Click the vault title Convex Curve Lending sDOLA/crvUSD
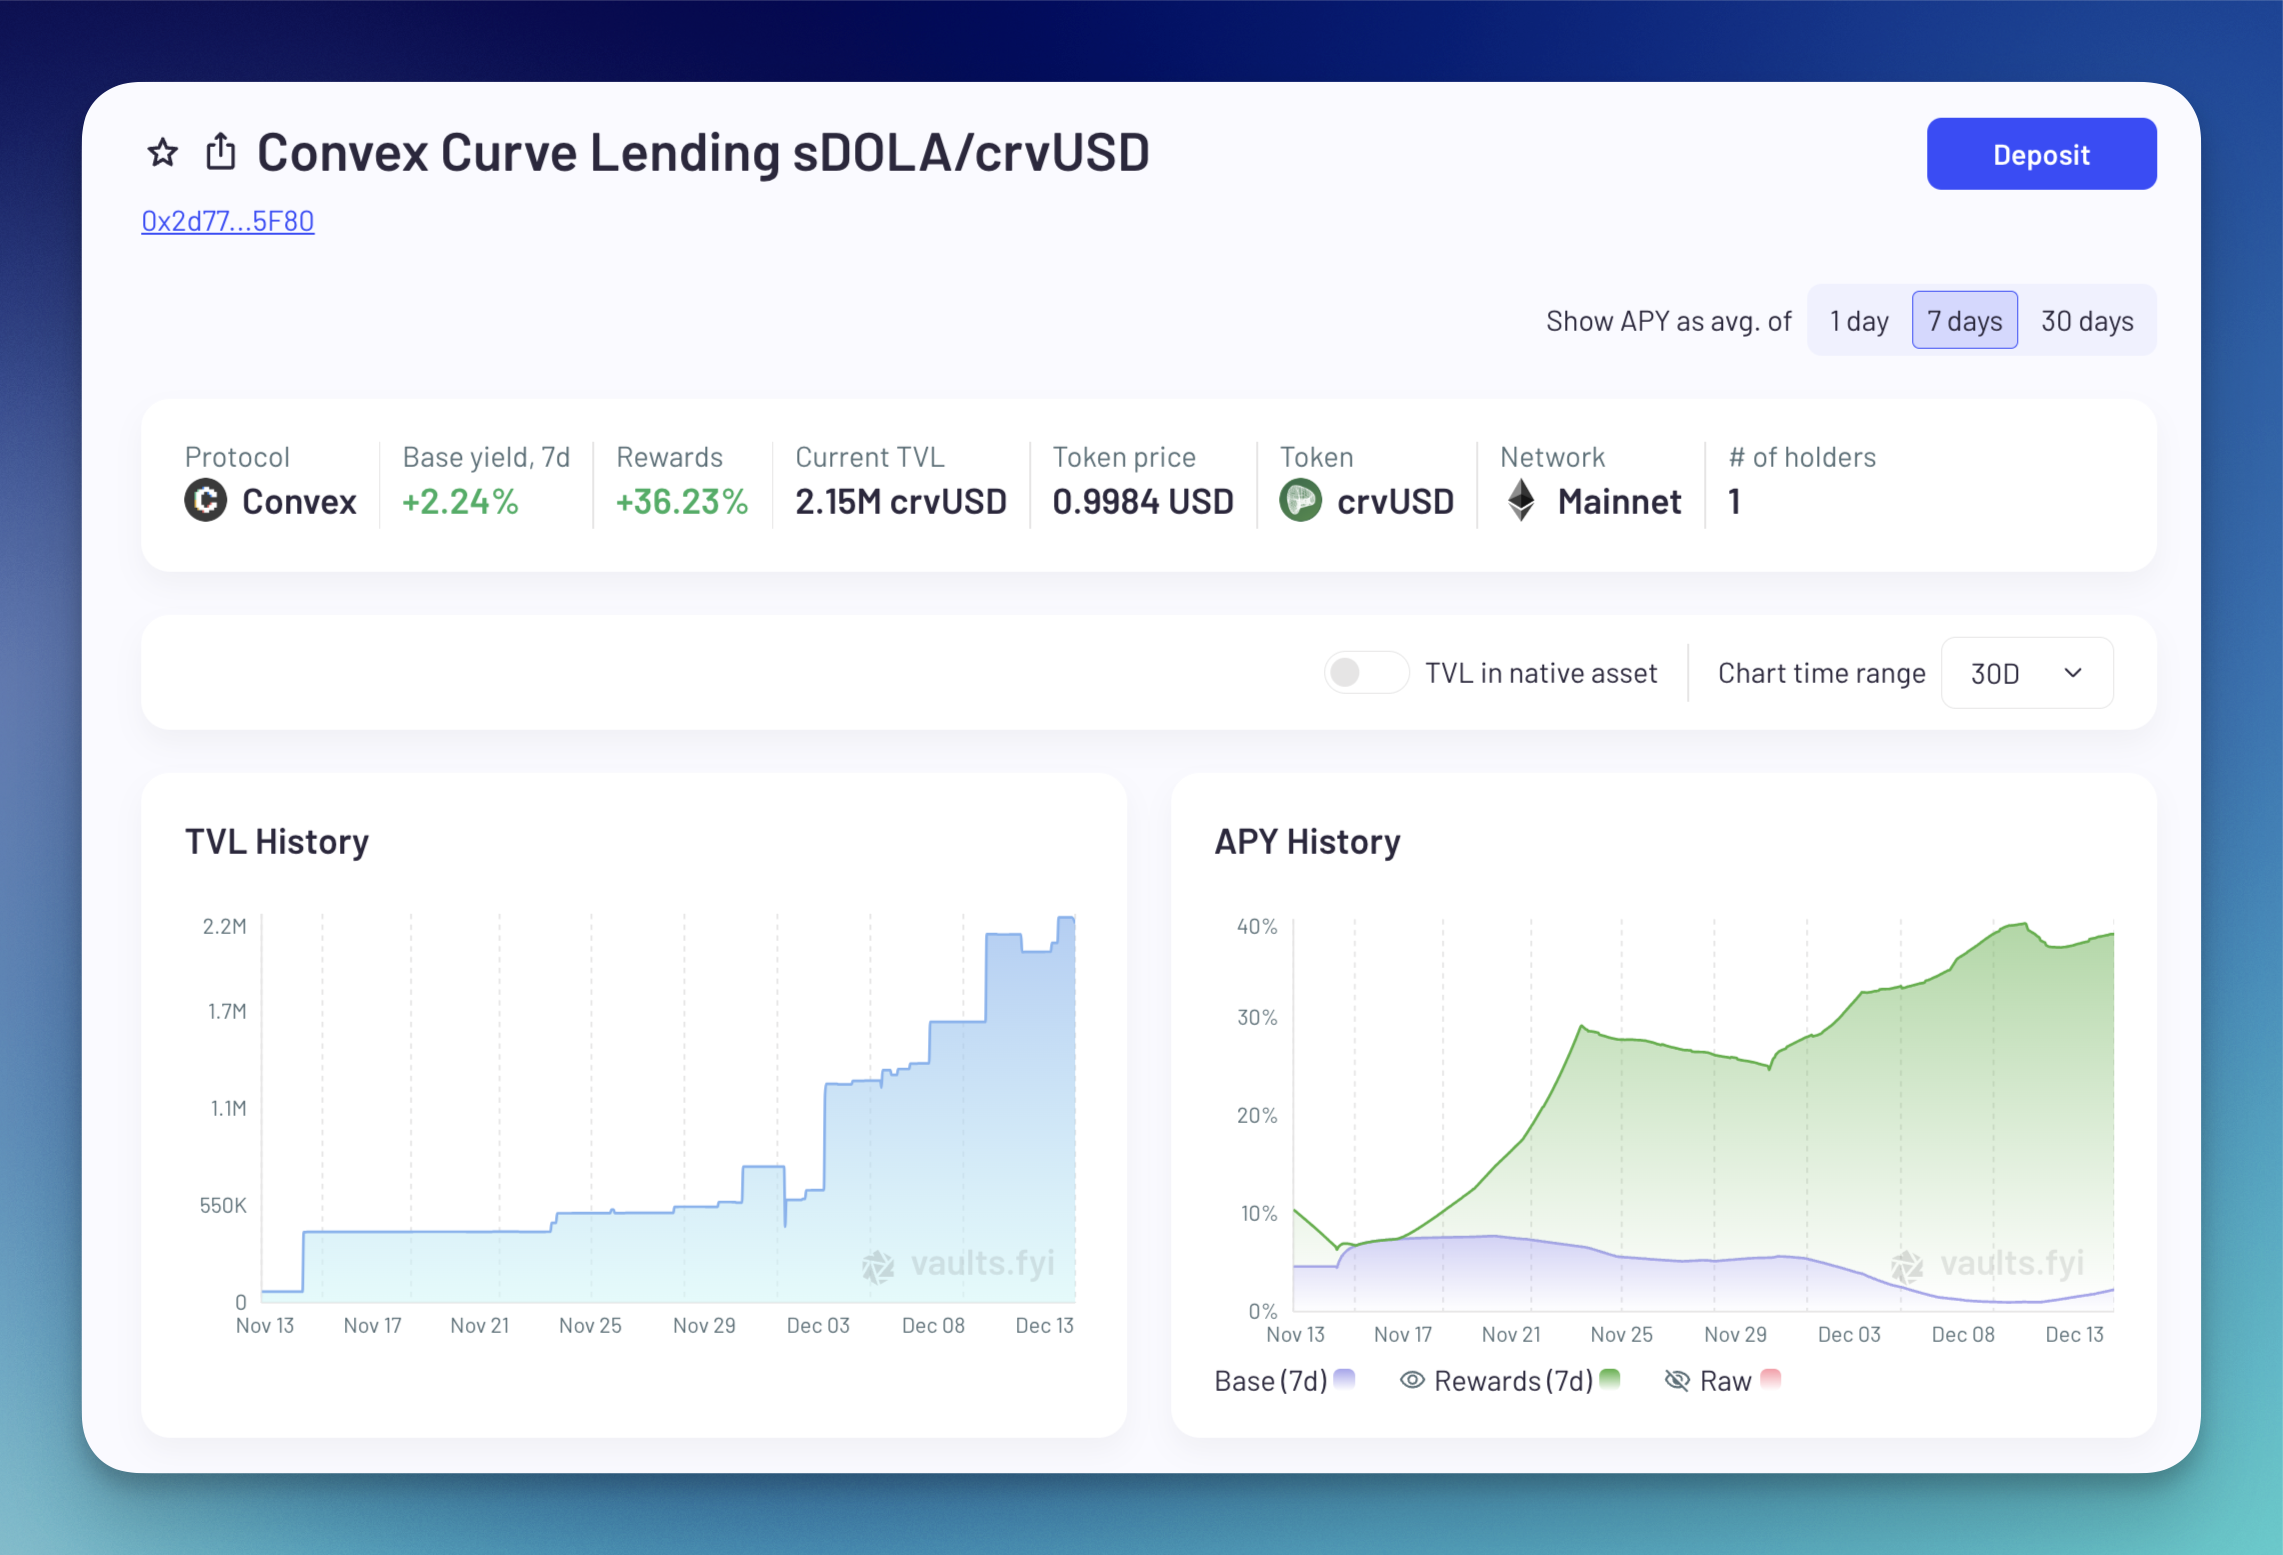Viewport: 2283px width, 1555px height. point(703,153)
